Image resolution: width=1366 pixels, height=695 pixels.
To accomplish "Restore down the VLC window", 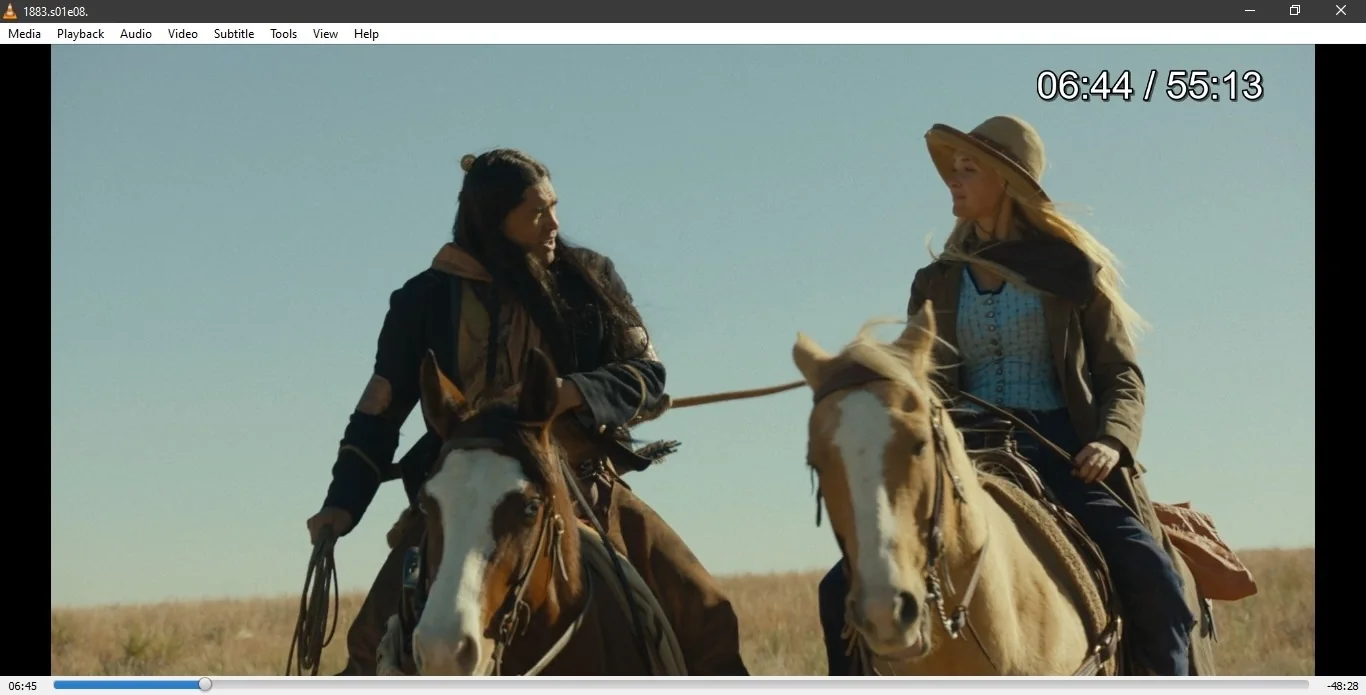I will coord(1295,11).
